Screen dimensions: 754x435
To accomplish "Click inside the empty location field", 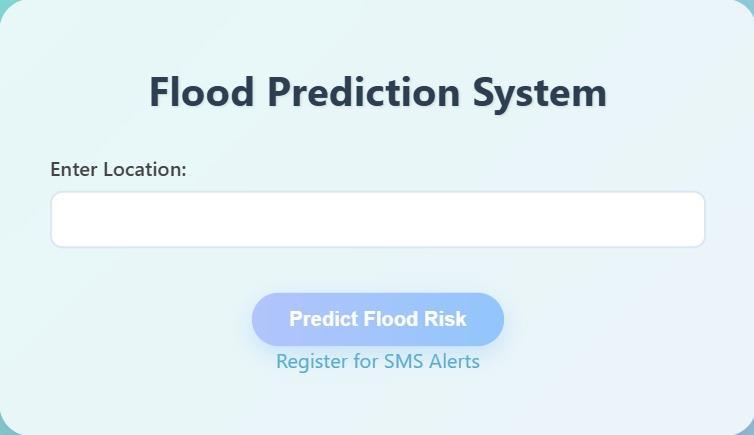I will coord(377,219).
